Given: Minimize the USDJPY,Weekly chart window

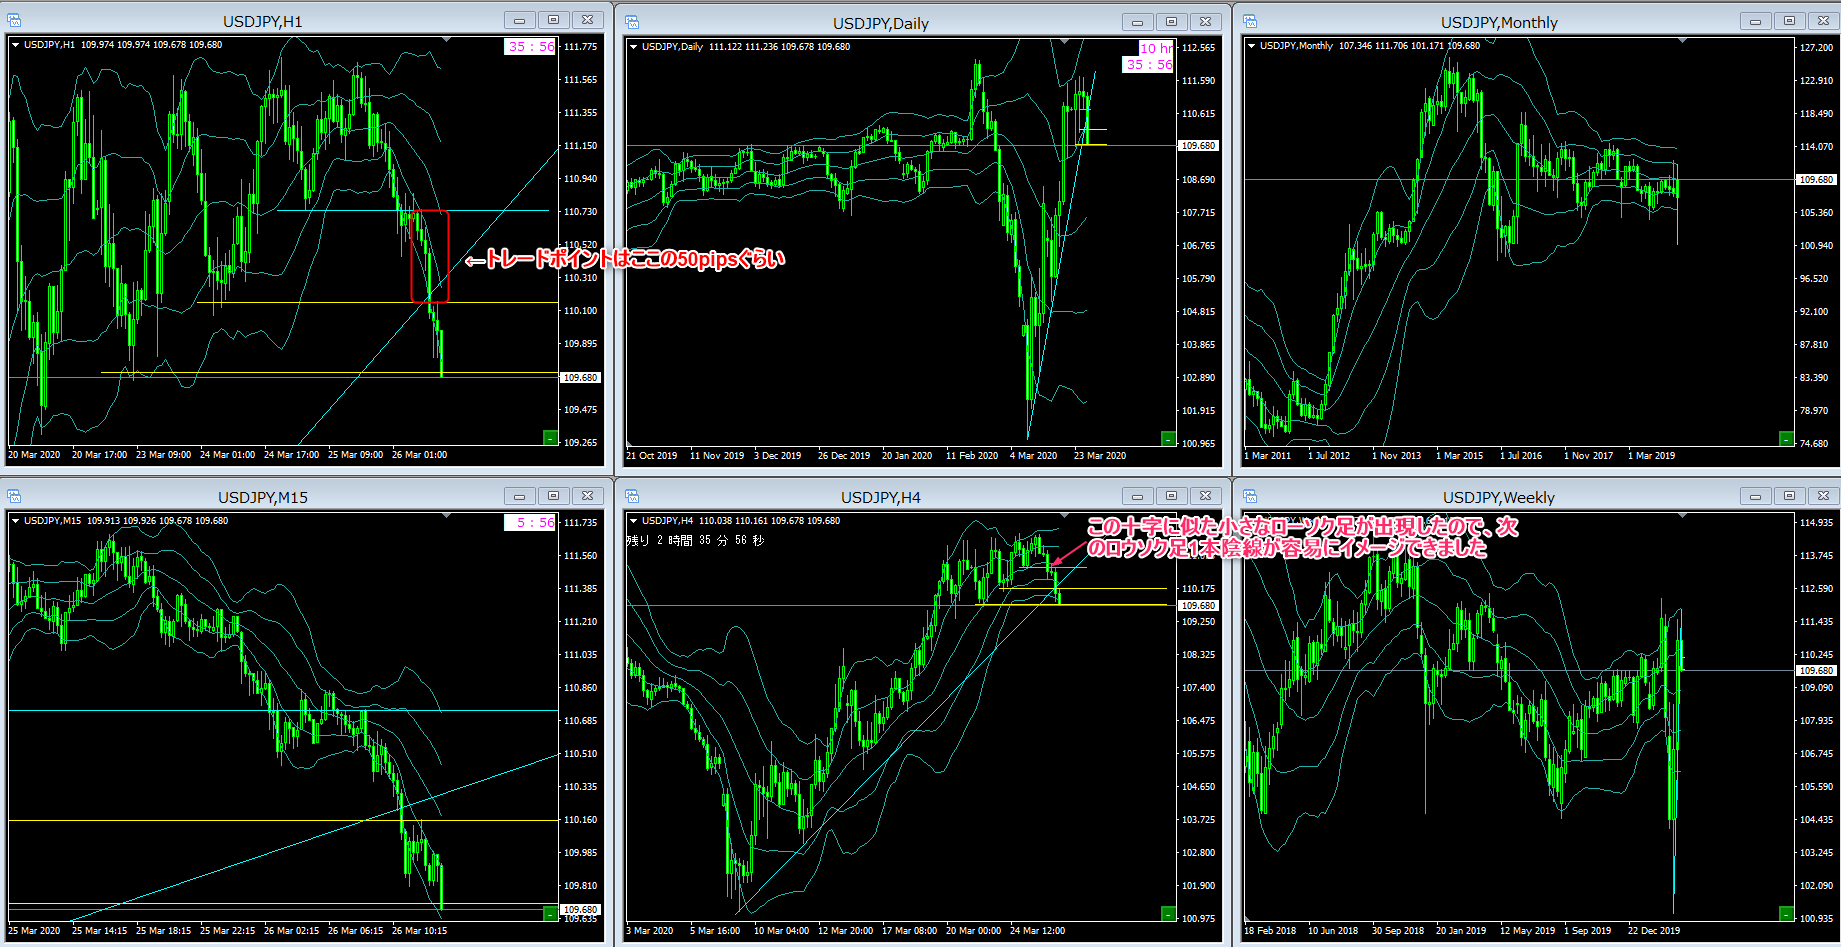Looking at the screenshot, I should [1755, 496].
